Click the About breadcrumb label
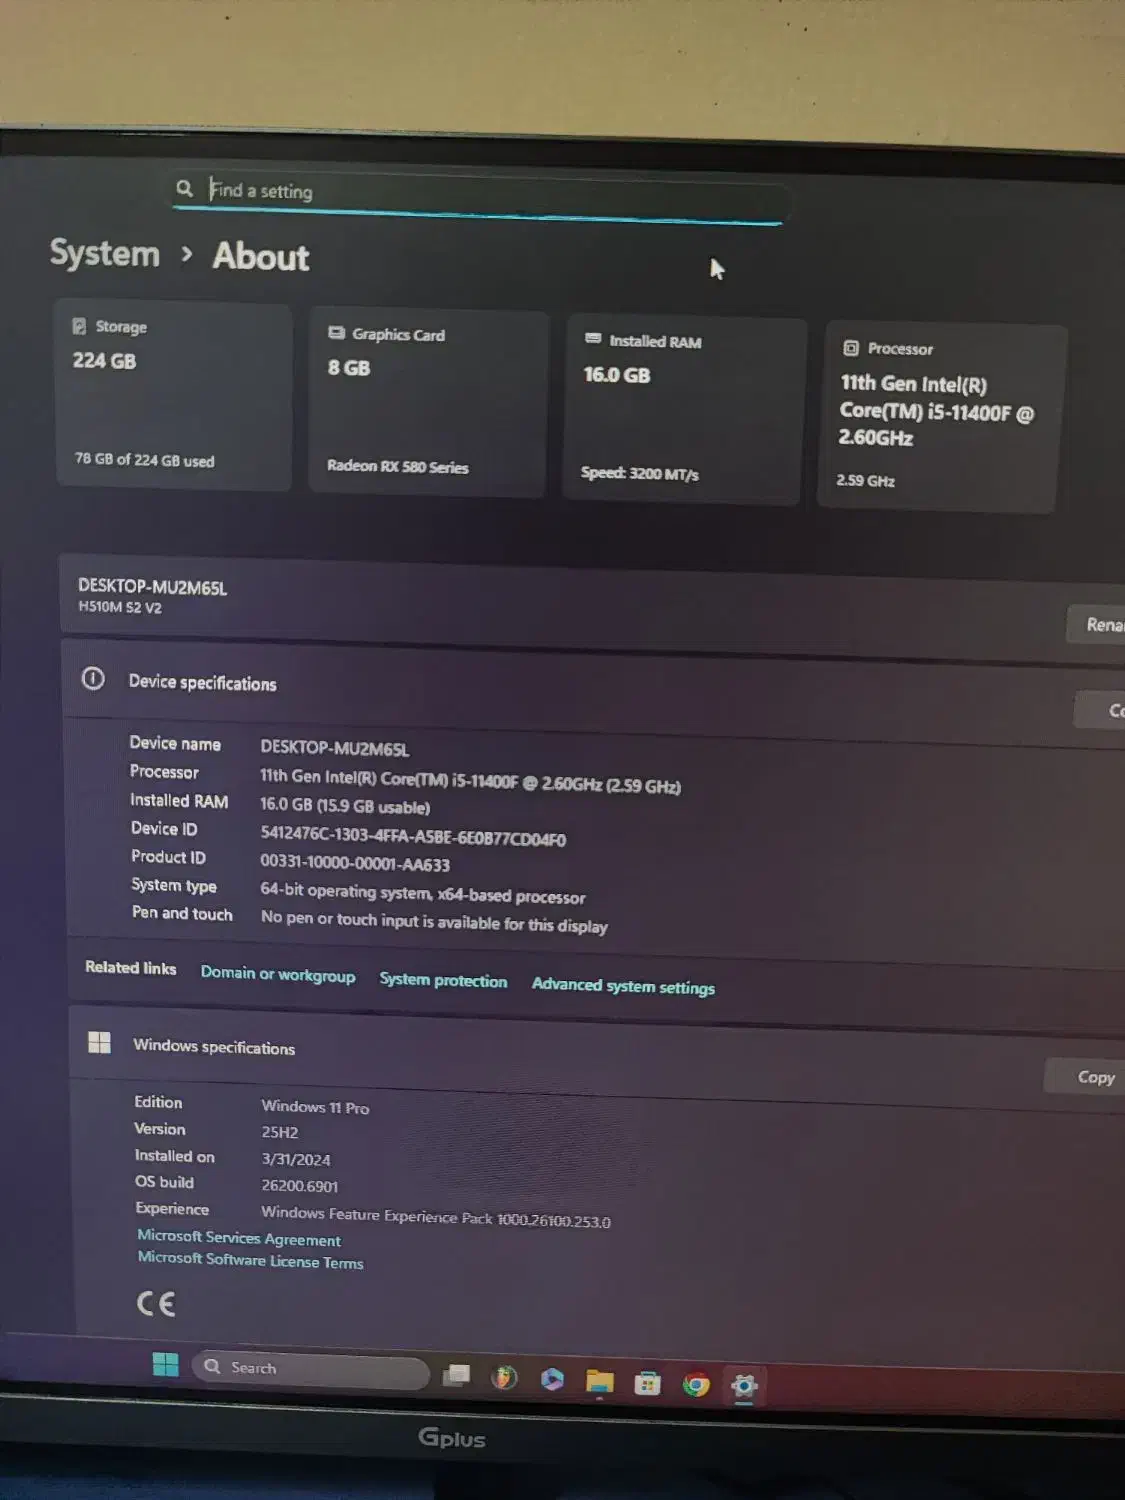This screenshot has width=1125, height=1500. click(x=259, y=257)
